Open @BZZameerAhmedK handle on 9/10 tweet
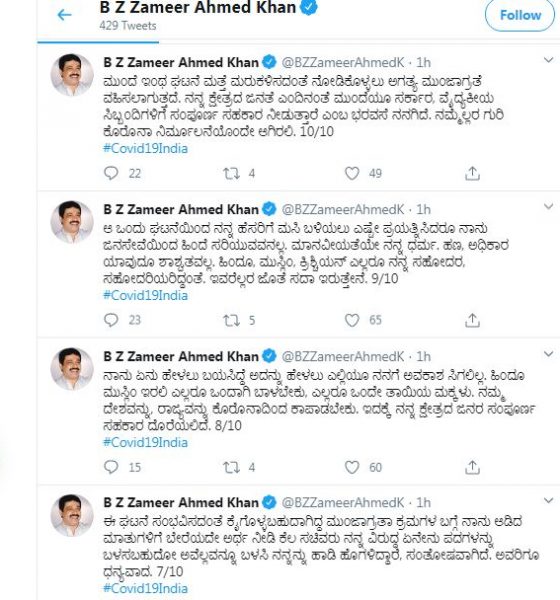The width and height of the screenshot is (560, 600). [x=343, y=209]
